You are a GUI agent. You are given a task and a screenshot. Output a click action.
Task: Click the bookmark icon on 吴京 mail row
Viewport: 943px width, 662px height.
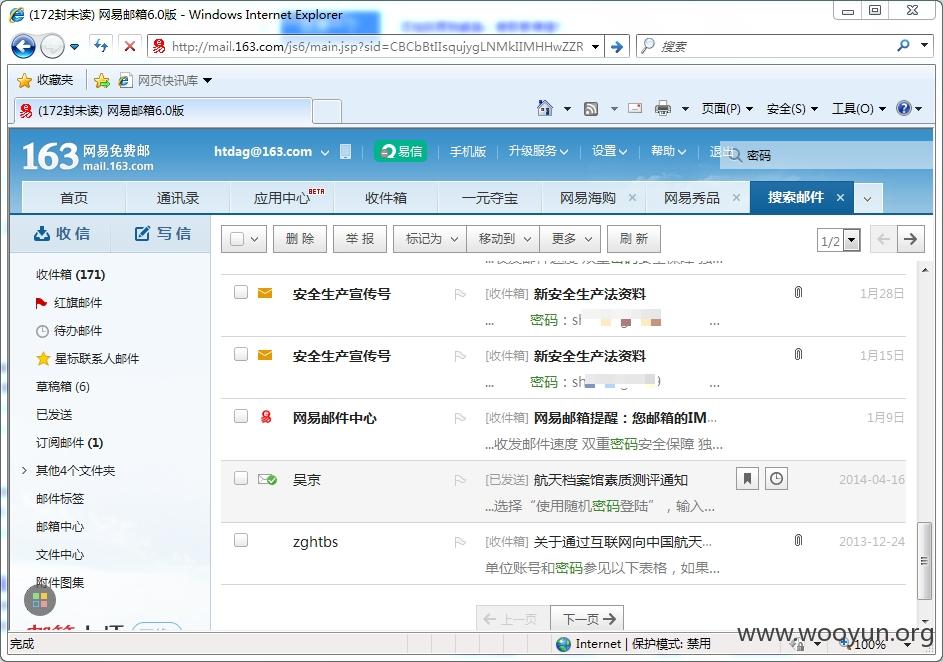[747, 479]
